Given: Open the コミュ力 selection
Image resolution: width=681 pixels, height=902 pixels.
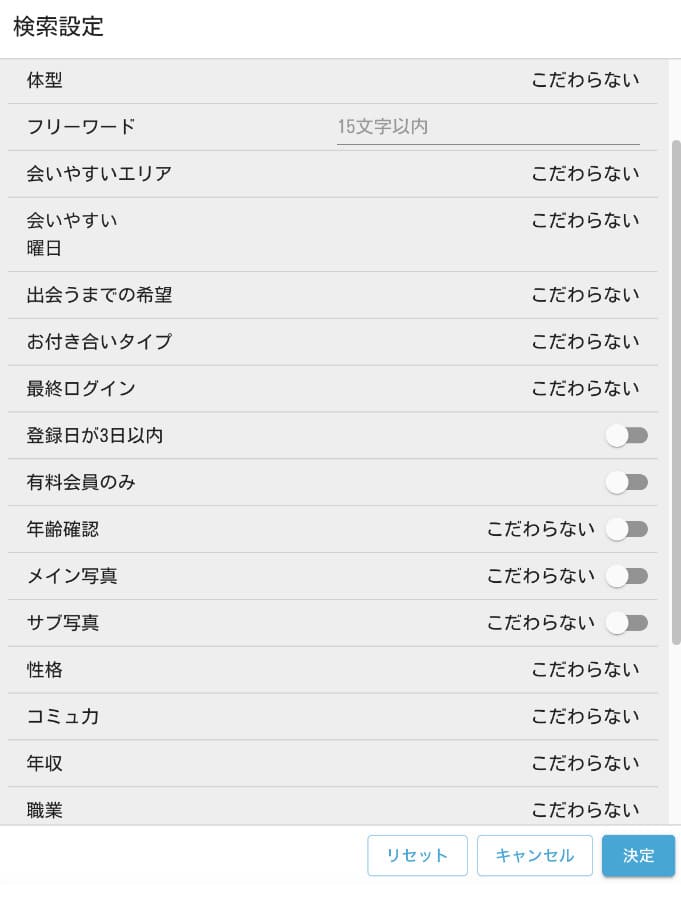Looking at the screenshot, I should click(585, 717).
